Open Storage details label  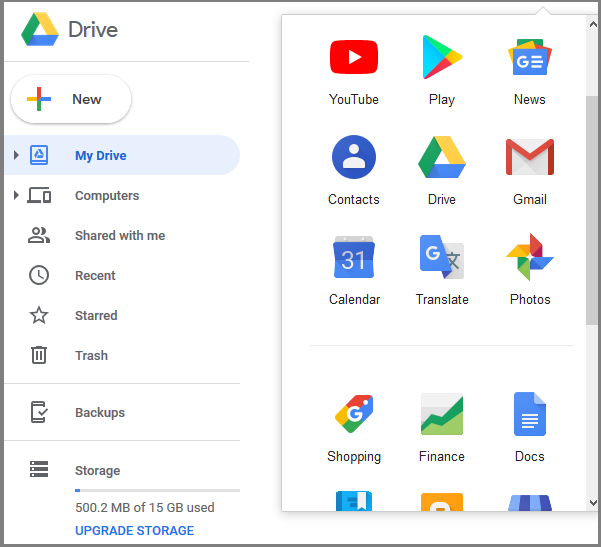point(97,470)
